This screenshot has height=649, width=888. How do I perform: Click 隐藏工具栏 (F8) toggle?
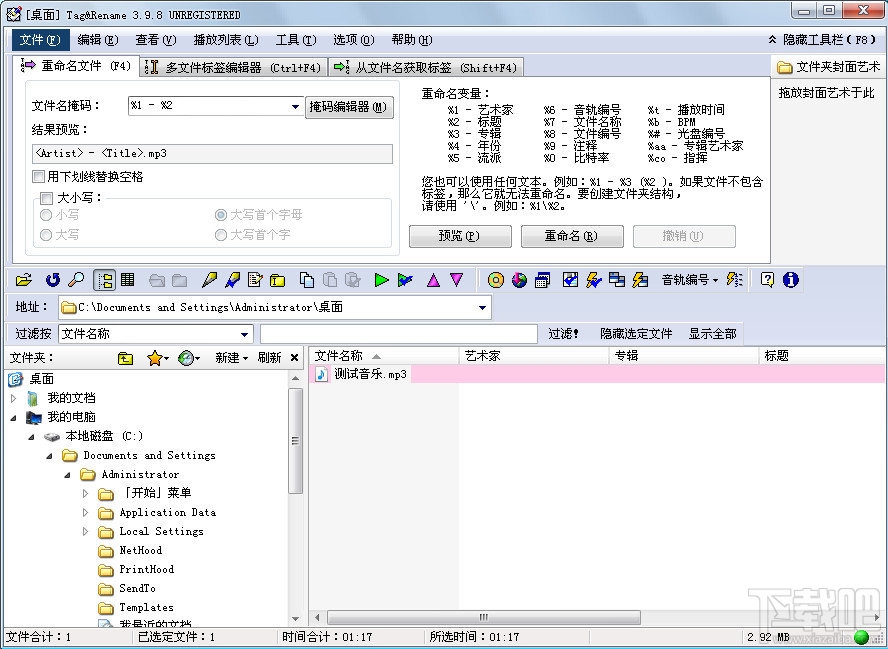tap(822, 40)
